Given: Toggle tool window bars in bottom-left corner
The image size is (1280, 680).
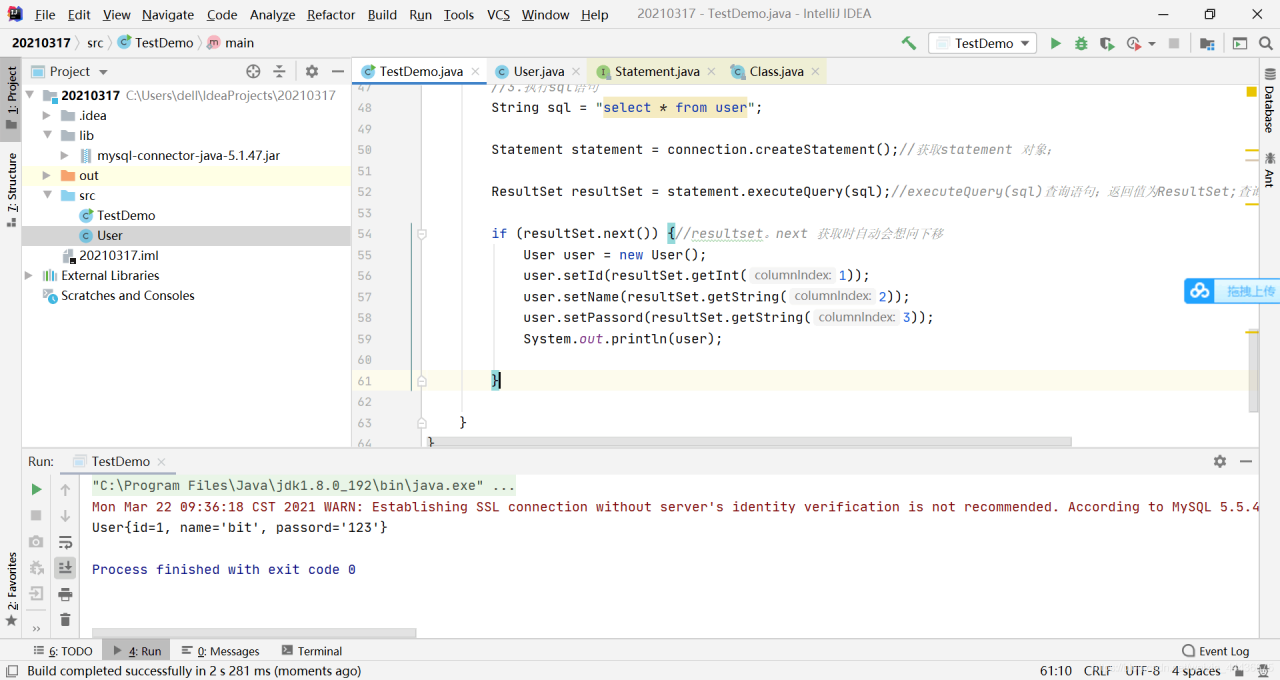Looking at the screenshot, I should click(x=11, y=671).
